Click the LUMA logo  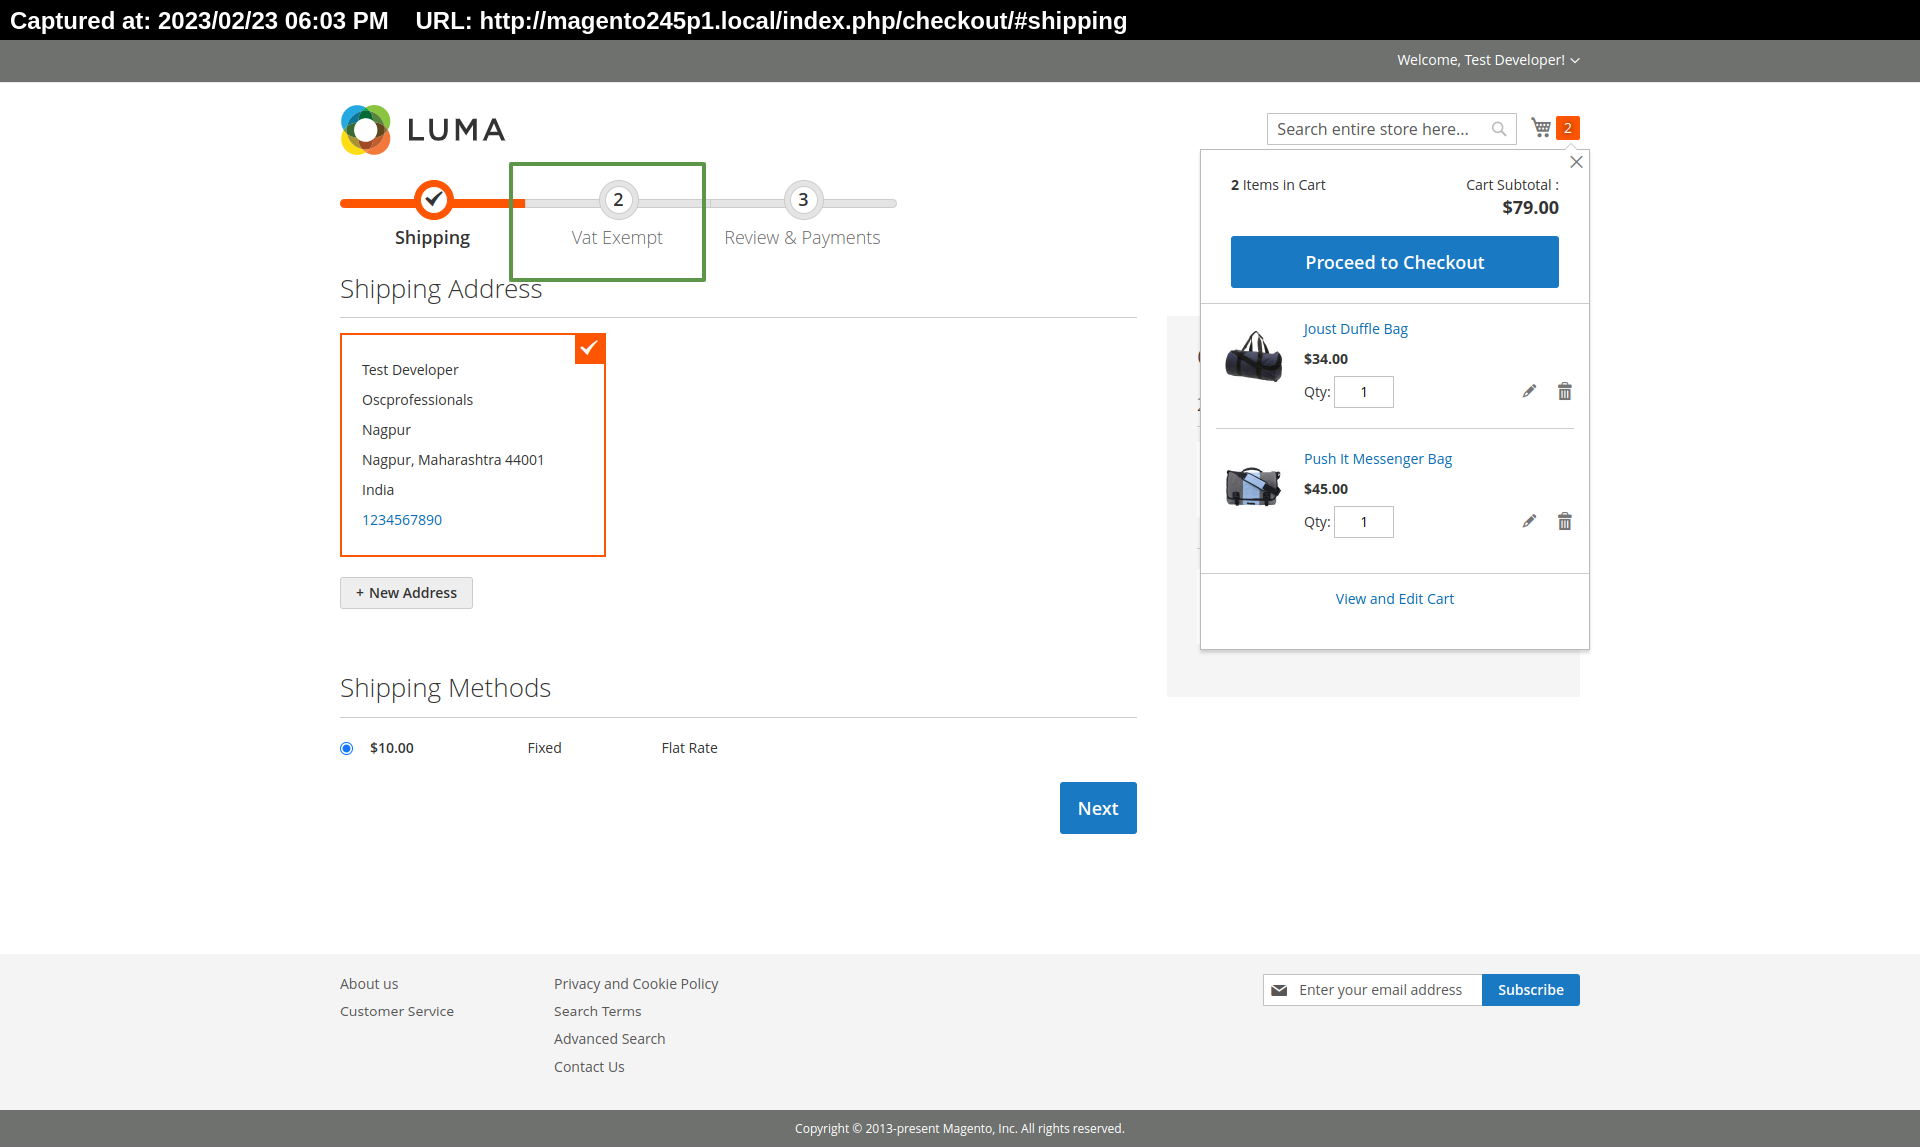click(423, 130)
